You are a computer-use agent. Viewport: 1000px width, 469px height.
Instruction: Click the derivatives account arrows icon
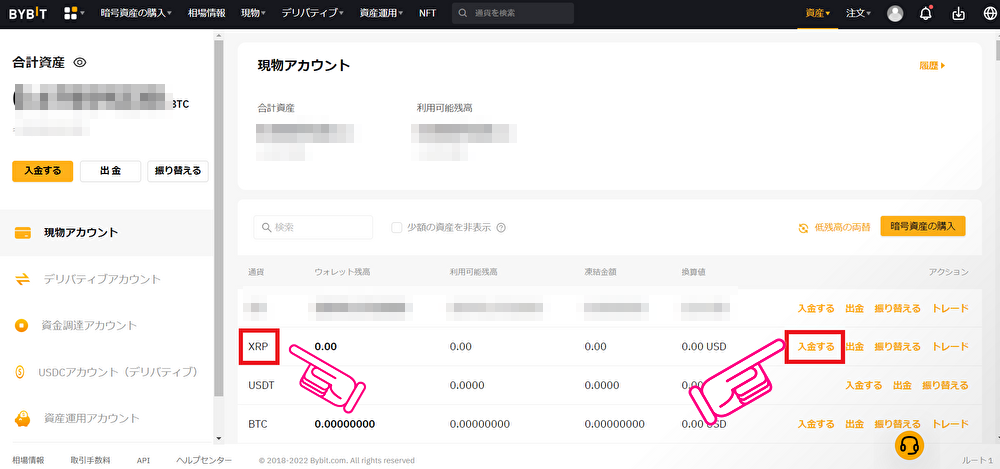pos(22,279)
